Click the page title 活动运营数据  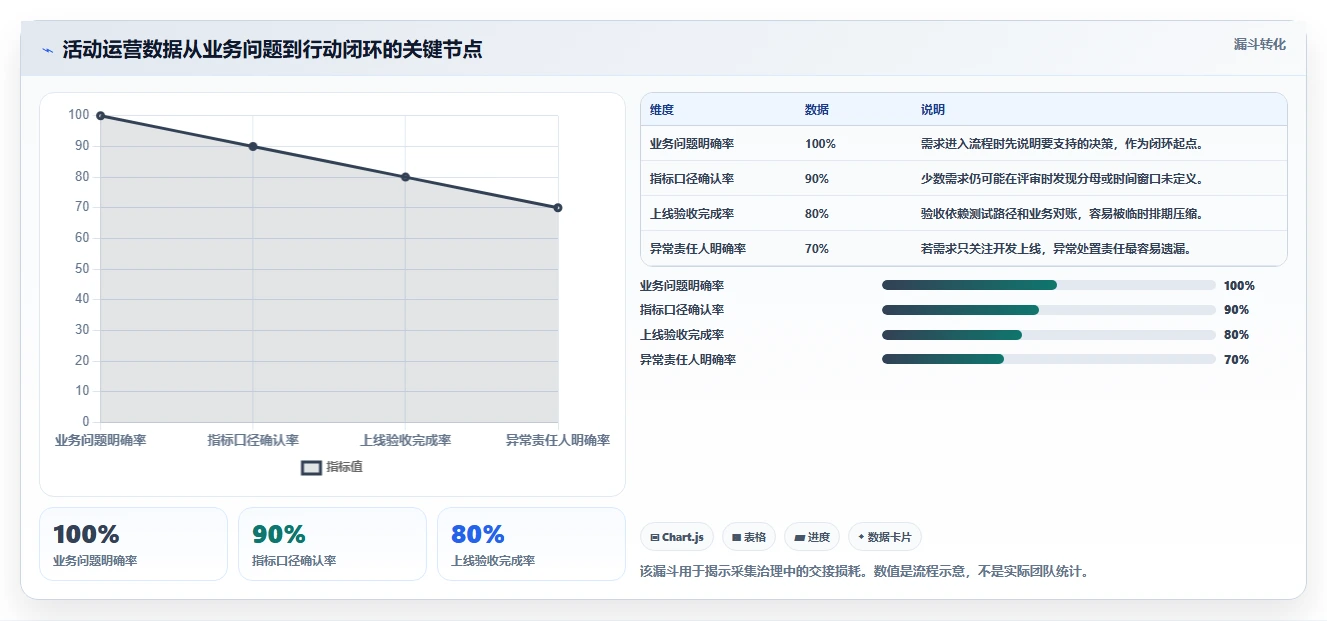(272, 50)
